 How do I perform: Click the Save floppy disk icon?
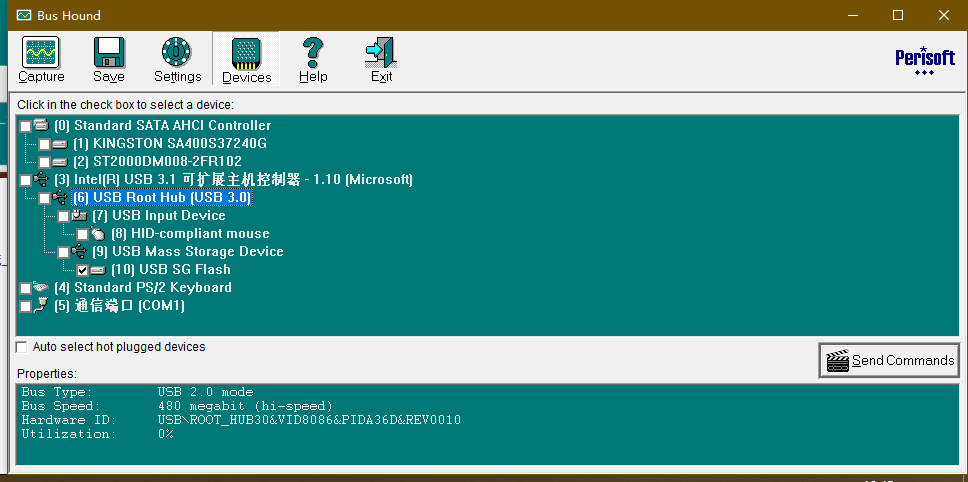pos(109,52)
